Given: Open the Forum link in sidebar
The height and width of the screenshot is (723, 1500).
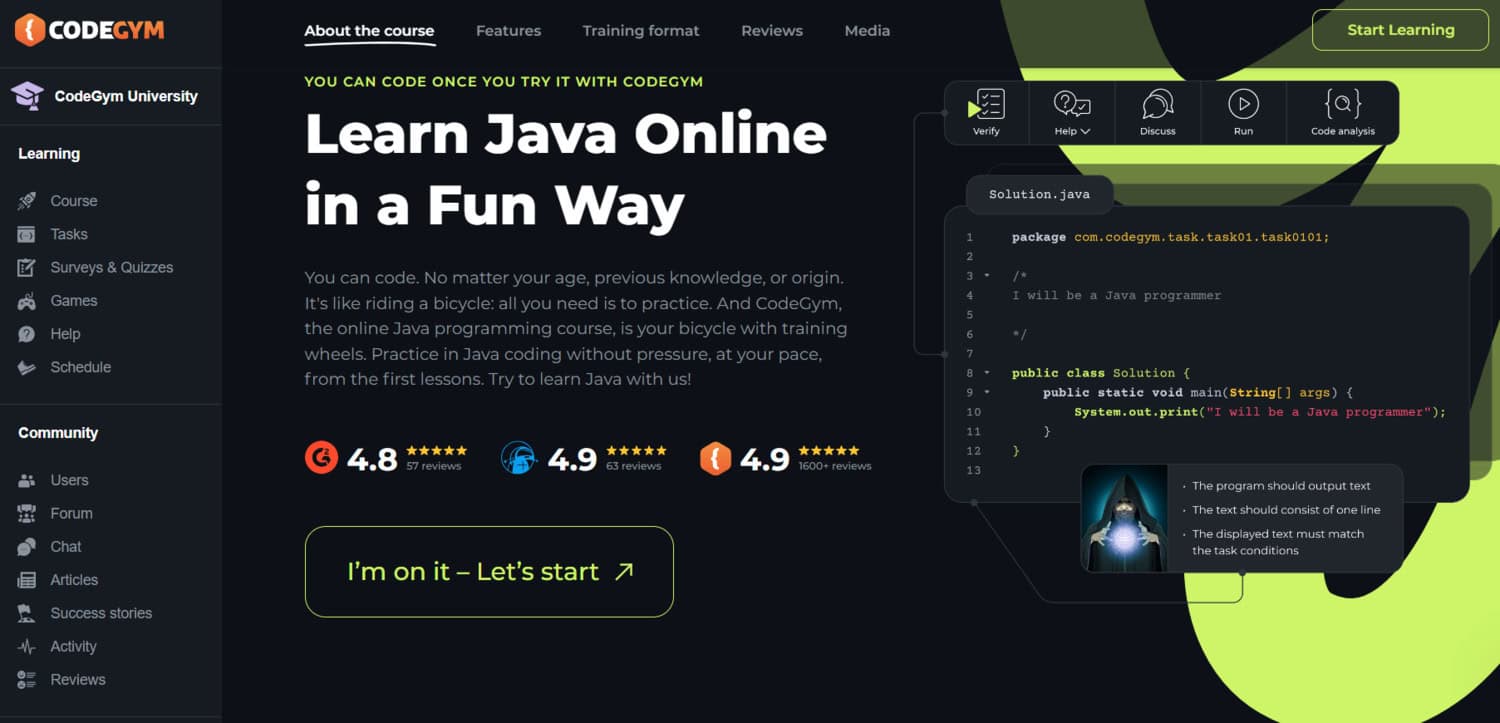Looking at the screenshot, I should click(71, 513).
